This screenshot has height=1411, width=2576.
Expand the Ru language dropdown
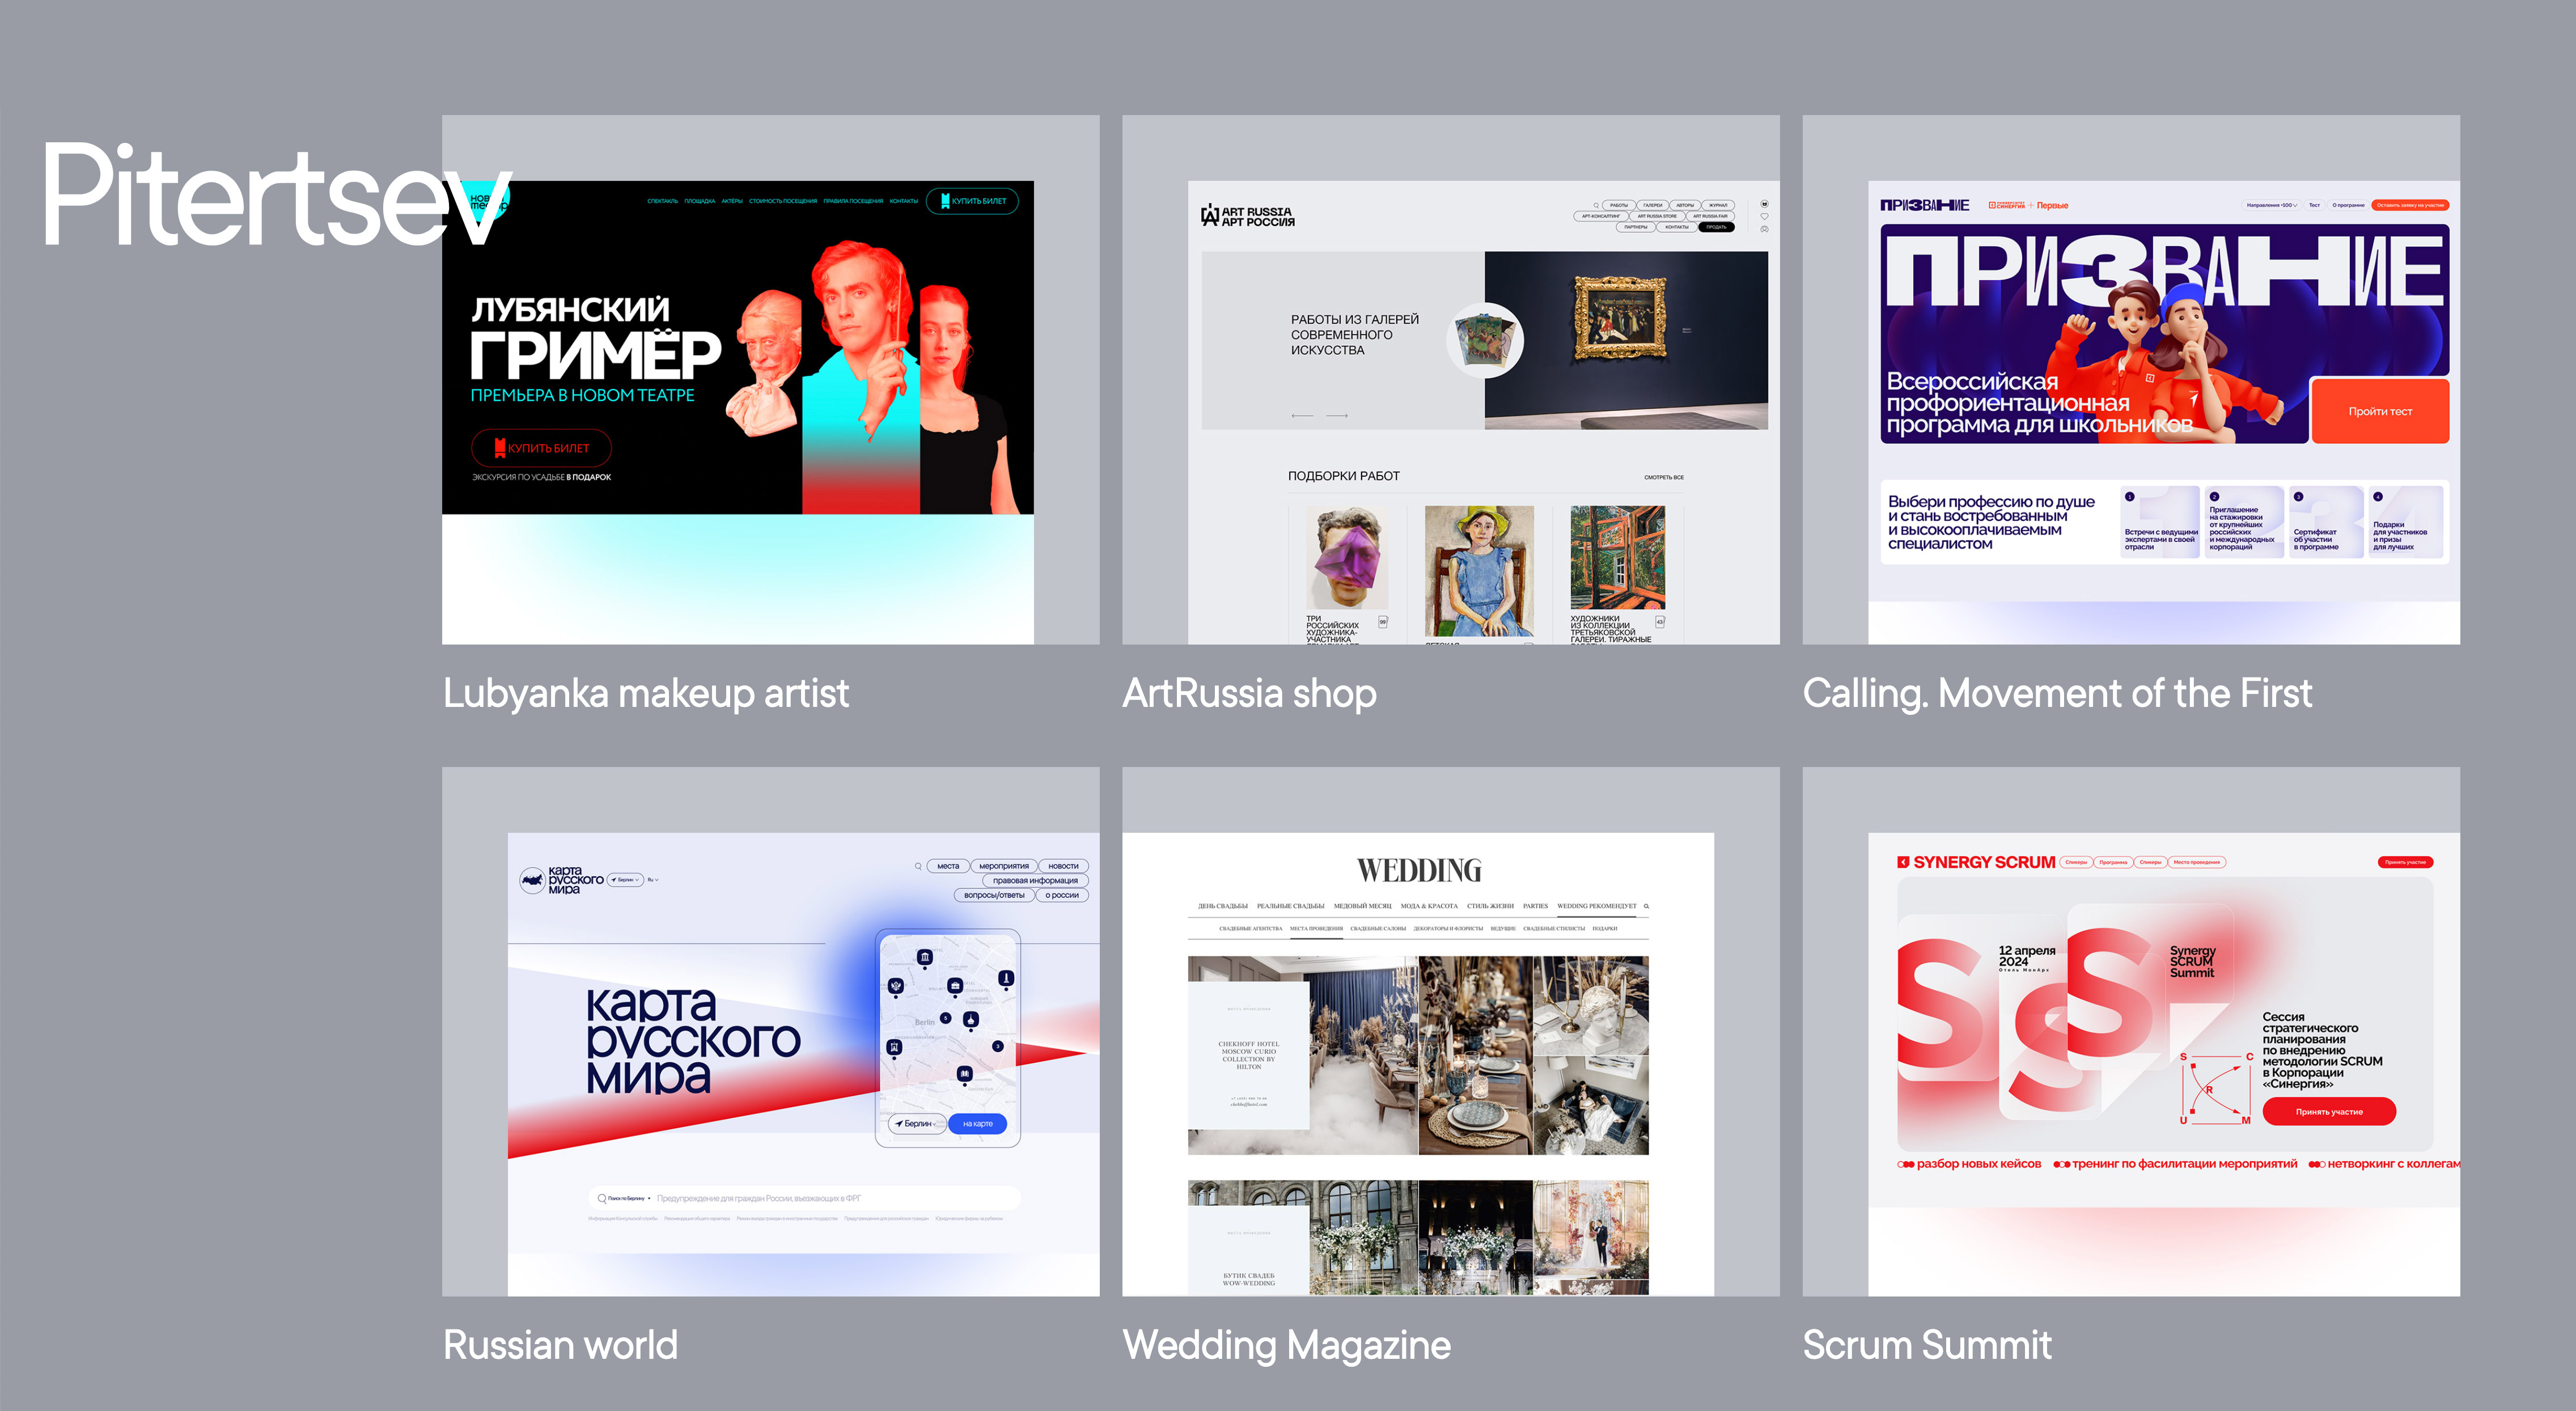653,880
